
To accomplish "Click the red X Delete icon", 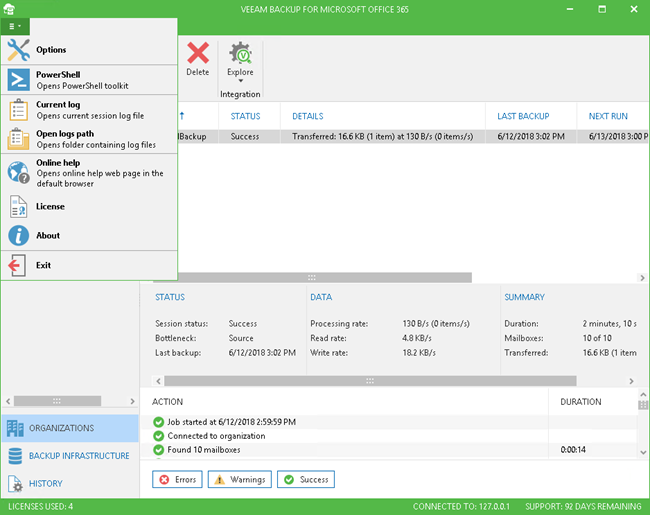I will point(198,53).
